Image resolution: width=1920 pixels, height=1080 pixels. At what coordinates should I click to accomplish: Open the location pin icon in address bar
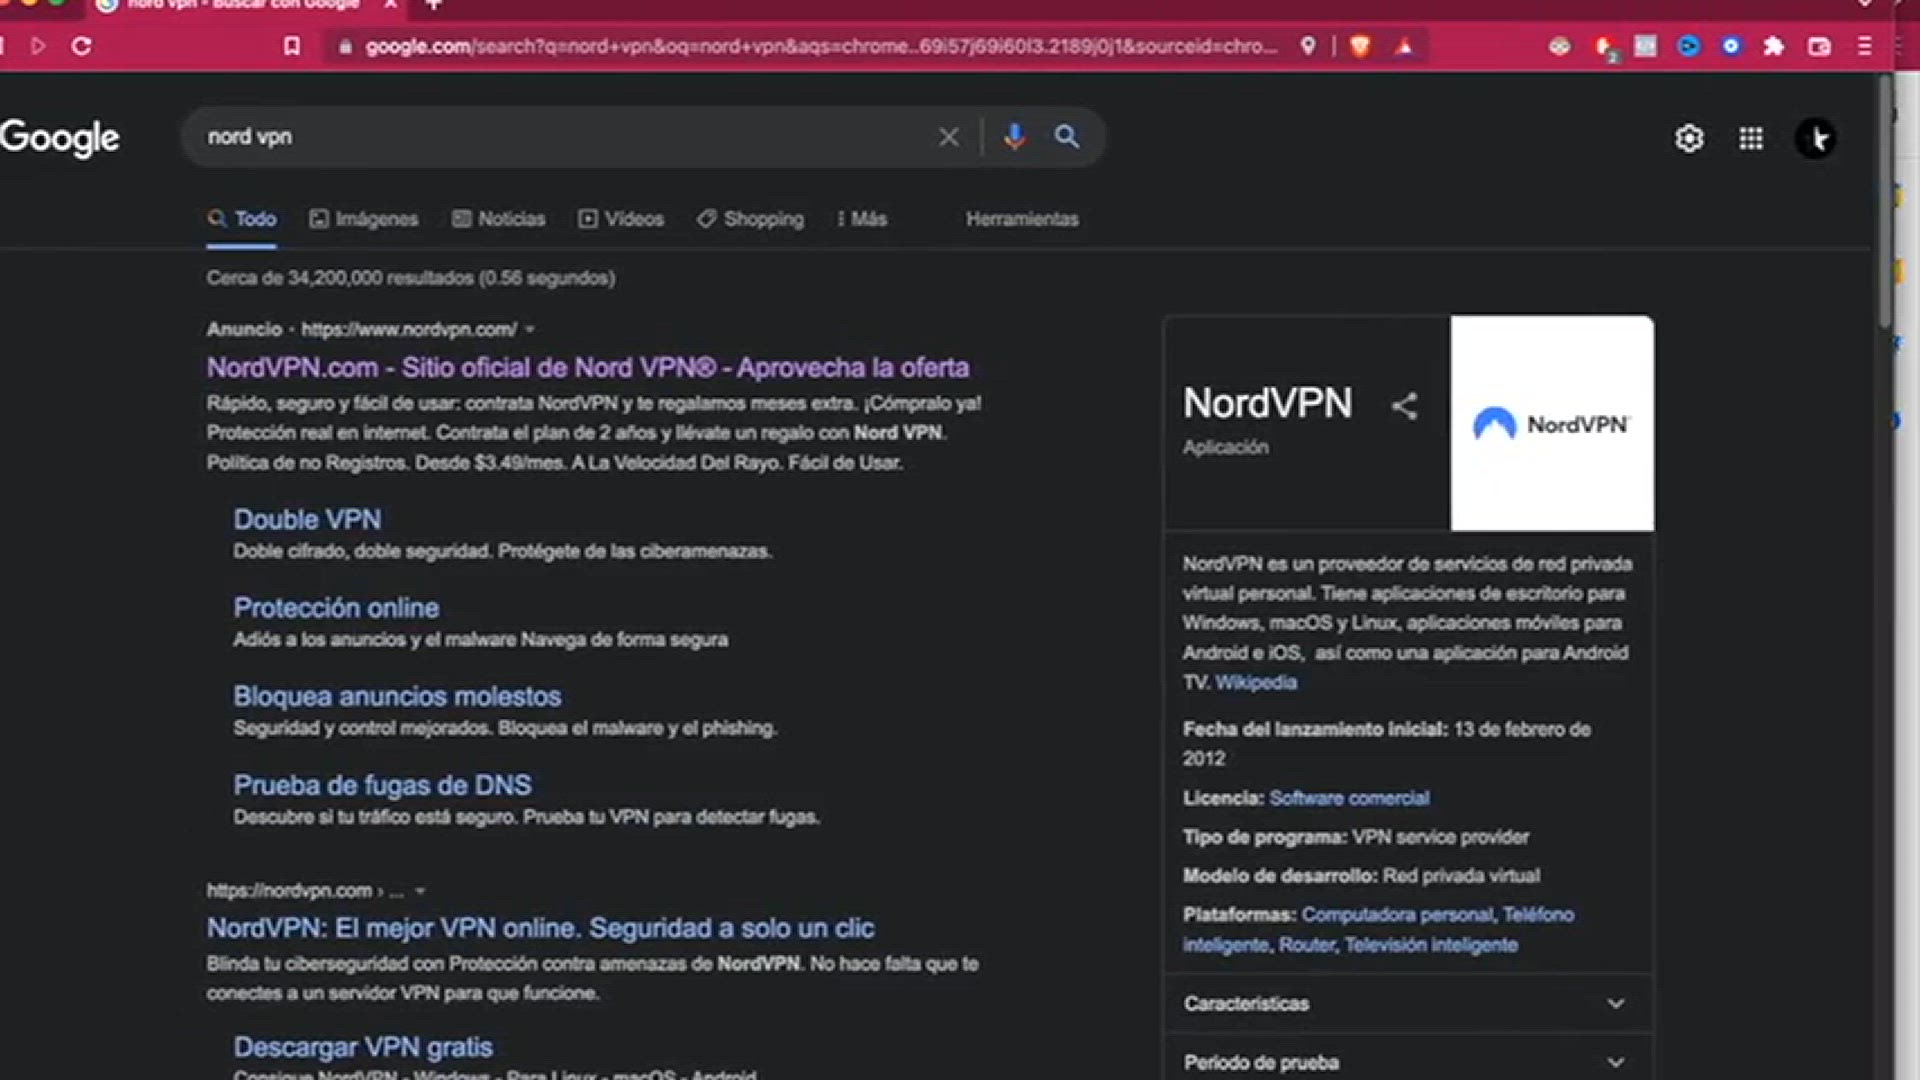(1307, 46)
